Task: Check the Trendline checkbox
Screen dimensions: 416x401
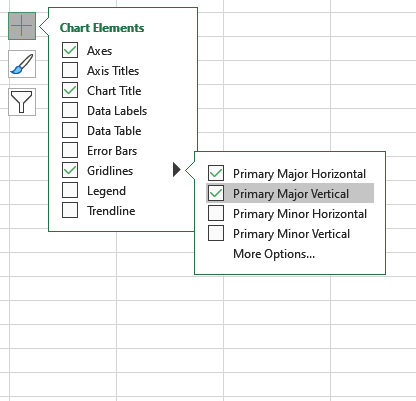Action: [70, 210]
